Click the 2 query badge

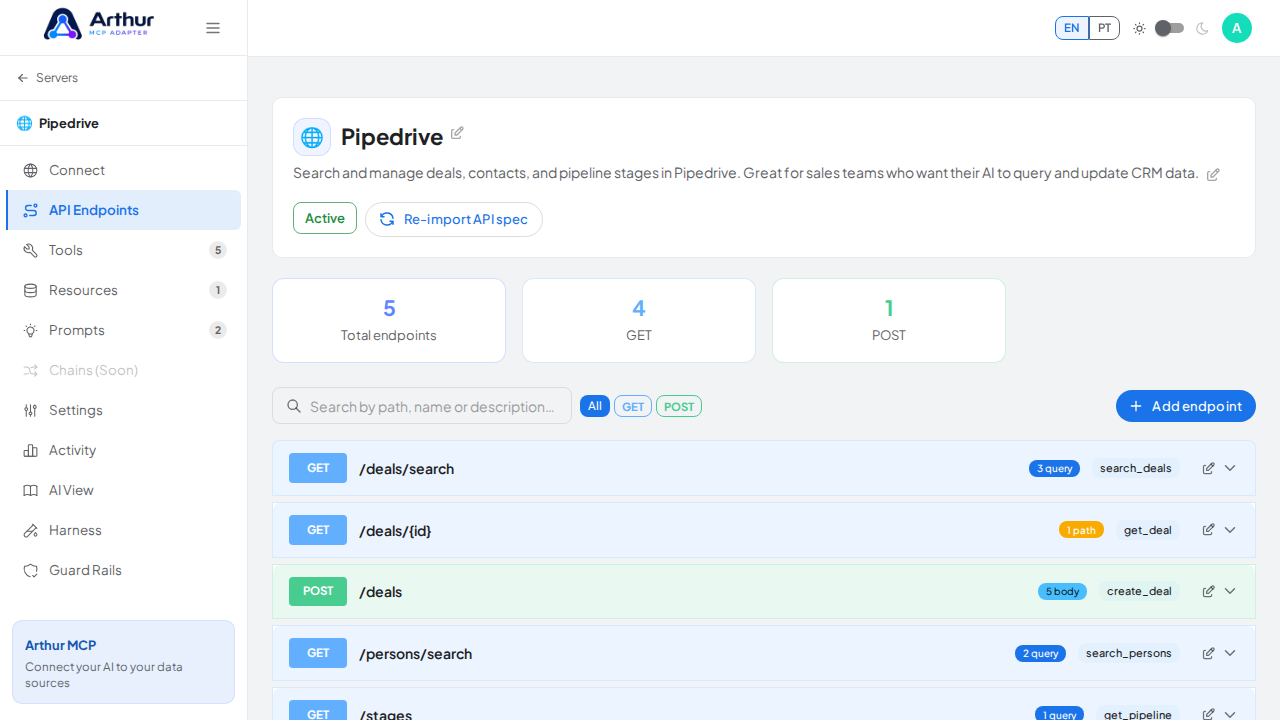(x=1040, y=653)
